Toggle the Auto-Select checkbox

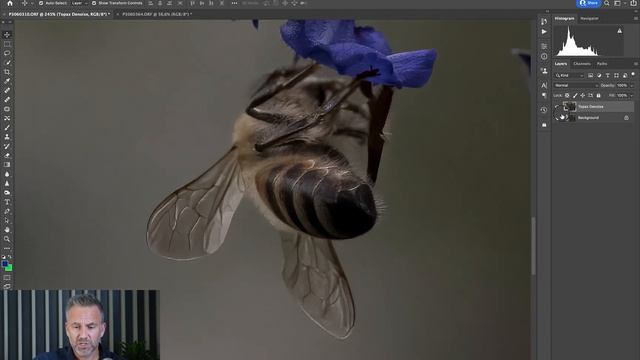pos(41,3)
